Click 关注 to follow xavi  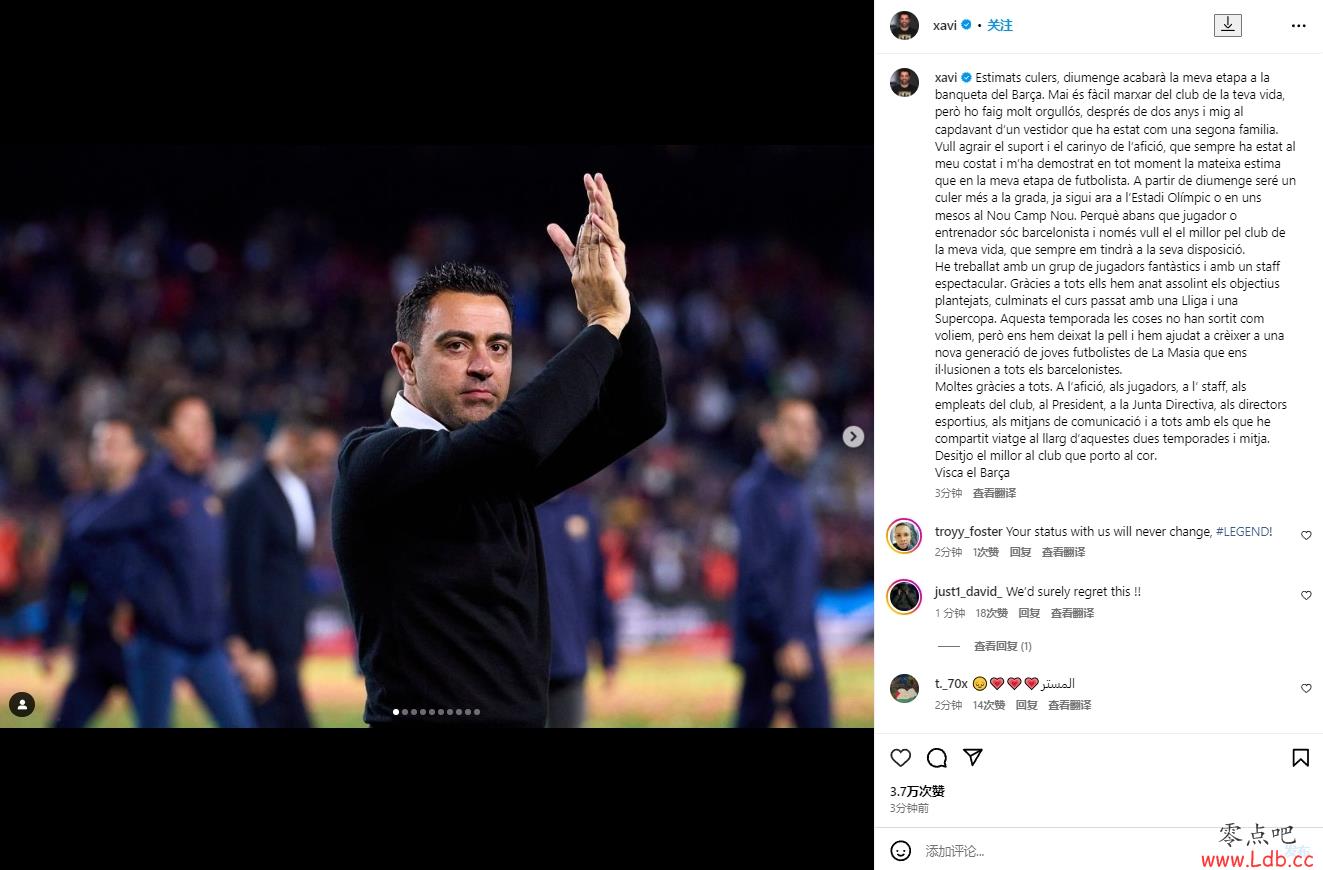(1000, 26)
